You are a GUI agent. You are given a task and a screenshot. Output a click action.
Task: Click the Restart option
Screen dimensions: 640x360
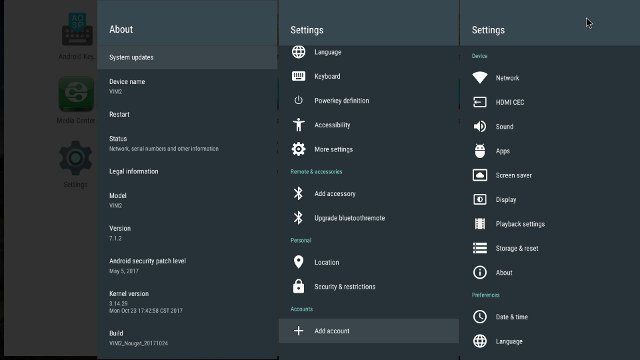187,114
